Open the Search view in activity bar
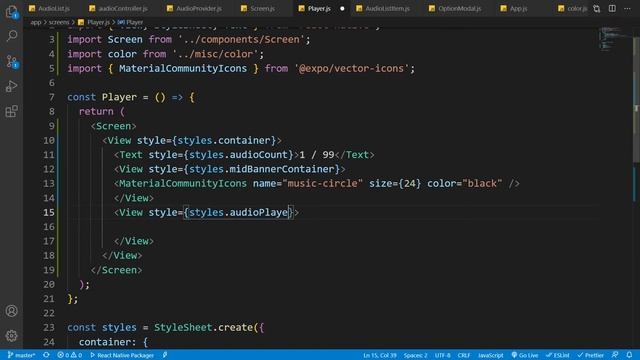 point(11,36)
